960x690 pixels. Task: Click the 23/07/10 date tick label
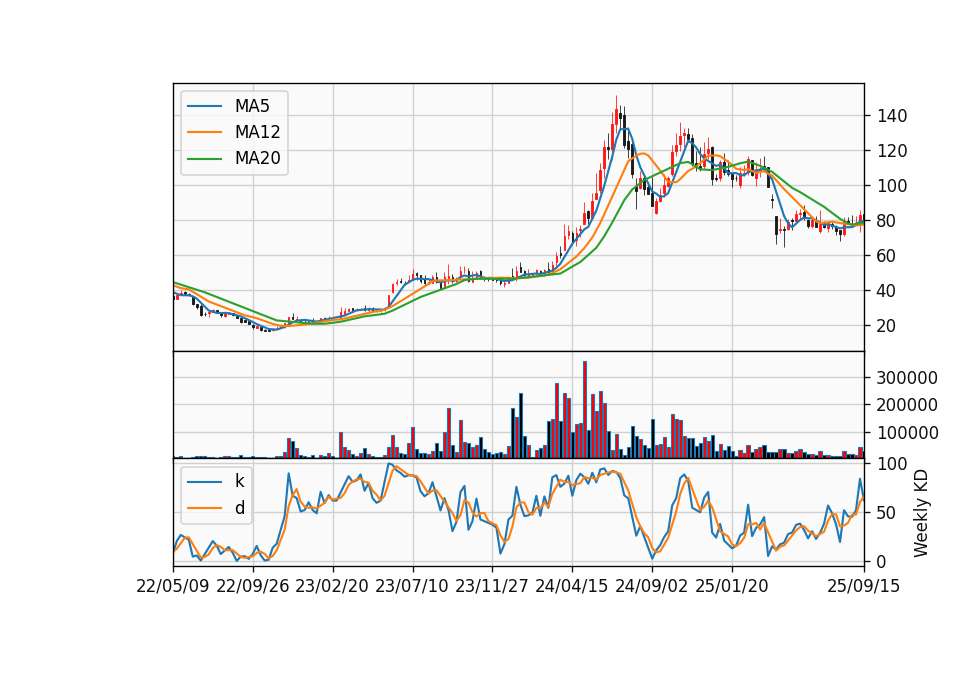click(x=412, y=586)
